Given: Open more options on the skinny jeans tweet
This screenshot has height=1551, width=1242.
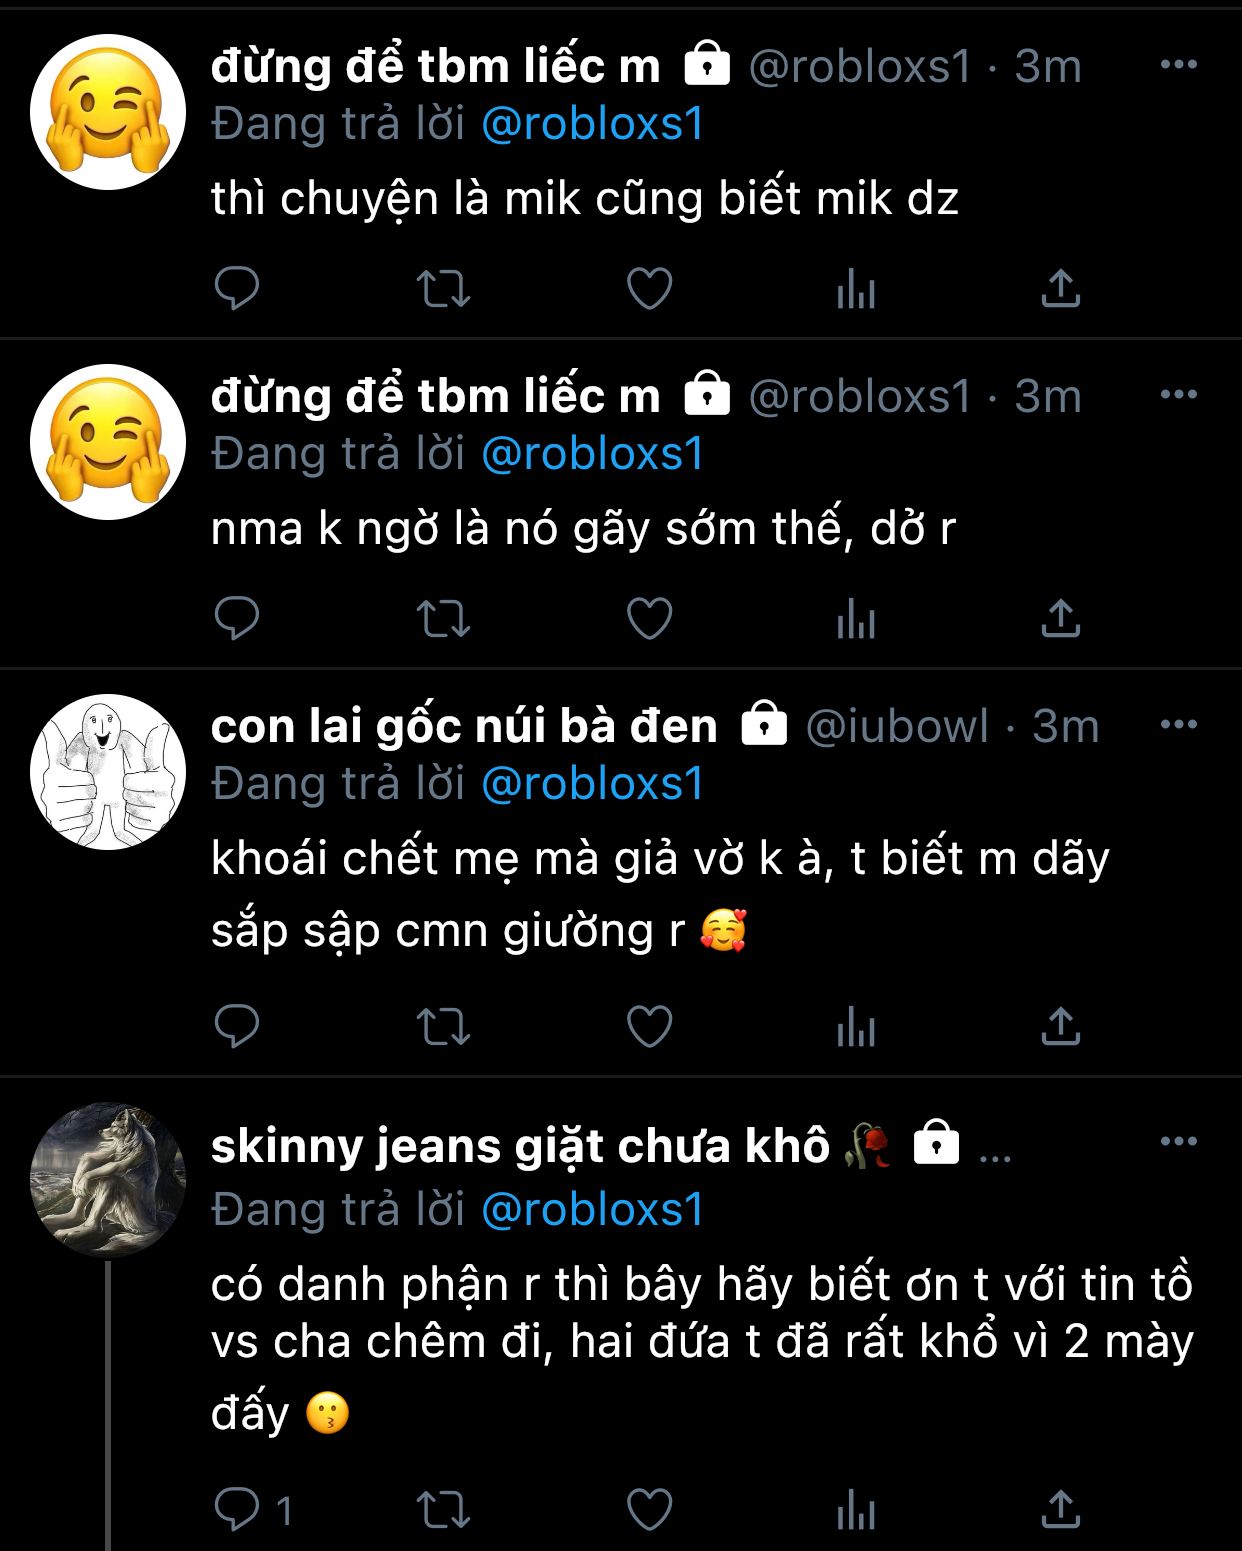Looking at the screenshot, I should (1179, 1142).
